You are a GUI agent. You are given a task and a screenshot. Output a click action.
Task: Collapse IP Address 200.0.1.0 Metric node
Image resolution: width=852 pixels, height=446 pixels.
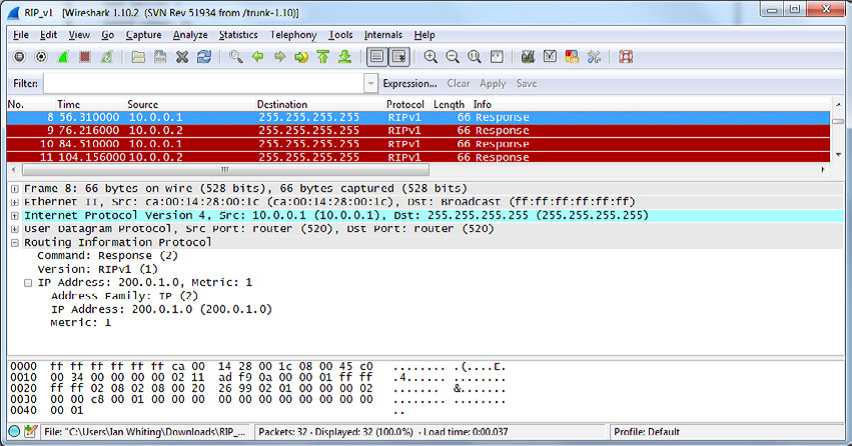coord(28,283)
